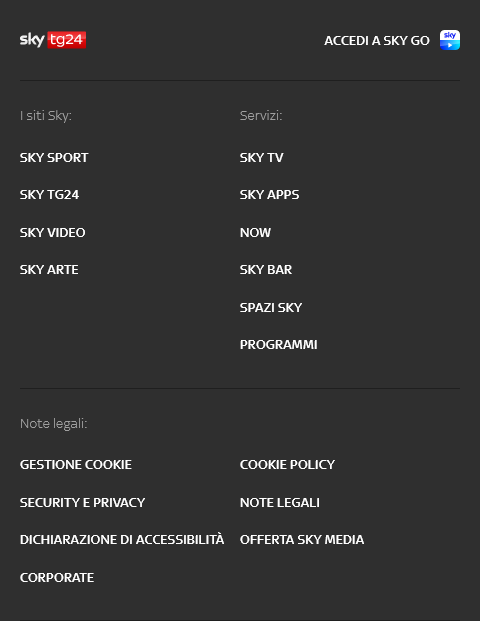Select Sky TV under Servizi
This screenshot has width=480, height=621.
[262, 158]
